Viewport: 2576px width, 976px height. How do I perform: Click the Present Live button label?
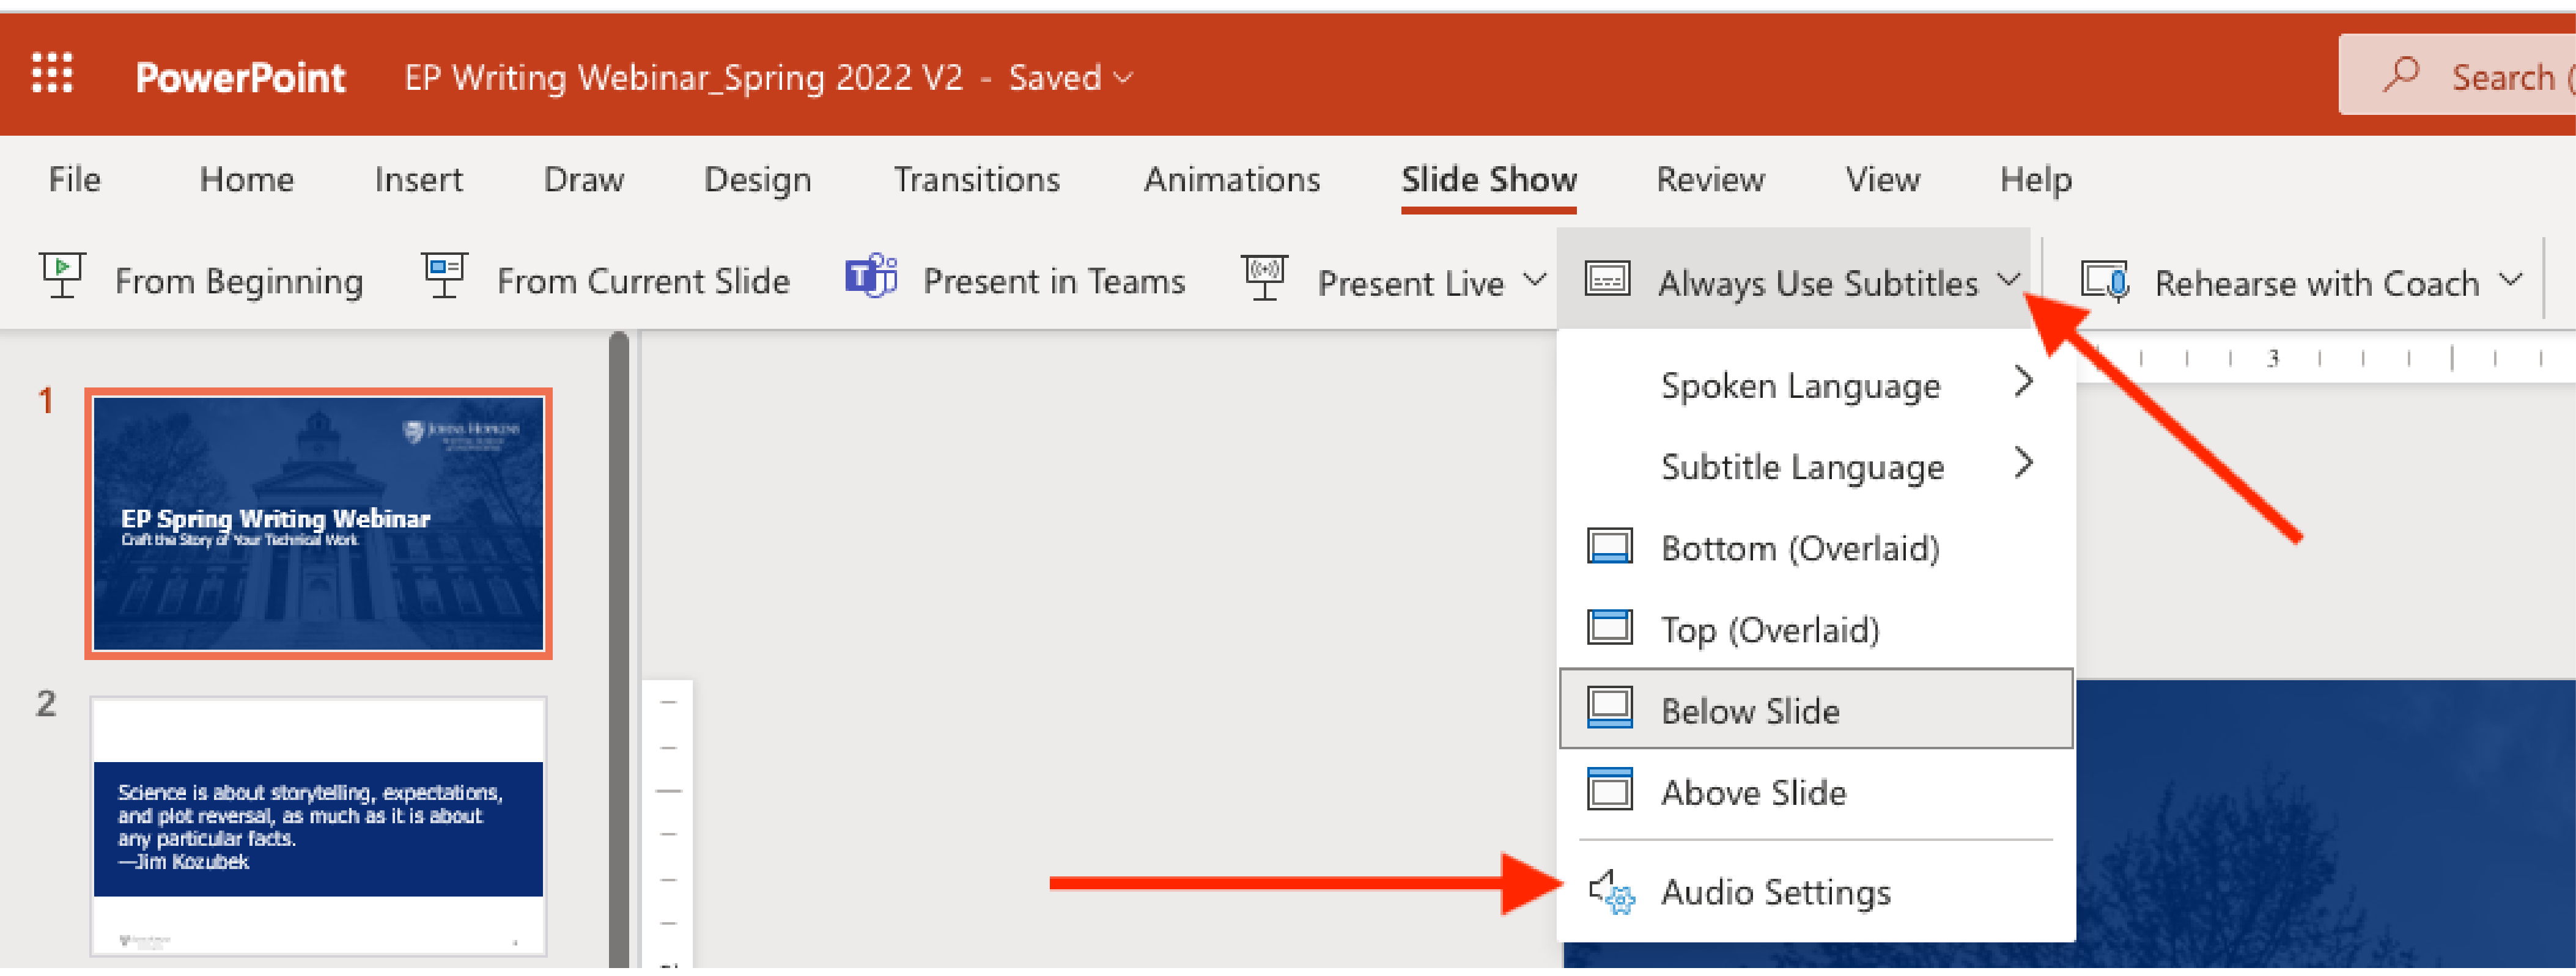pyautogui.click(x=1411, y=283)
